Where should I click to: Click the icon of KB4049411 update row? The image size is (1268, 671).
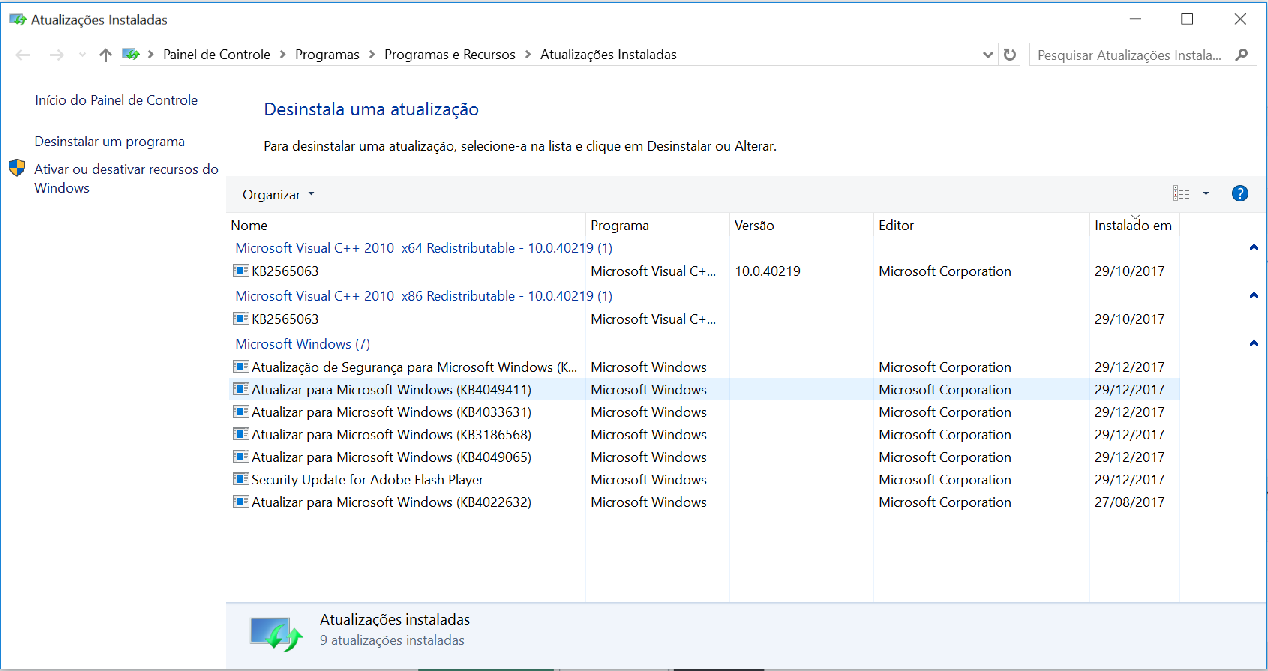pos(240,389)
